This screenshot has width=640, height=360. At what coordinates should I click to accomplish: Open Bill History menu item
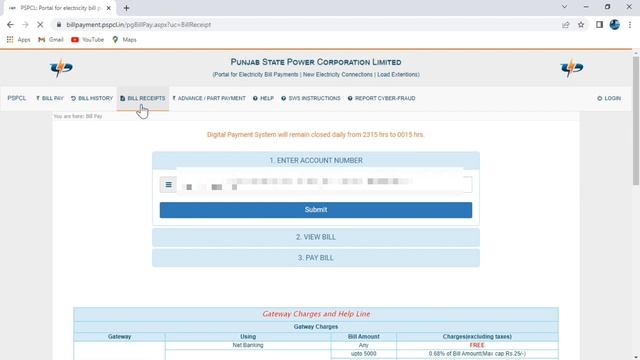point(92,98)
